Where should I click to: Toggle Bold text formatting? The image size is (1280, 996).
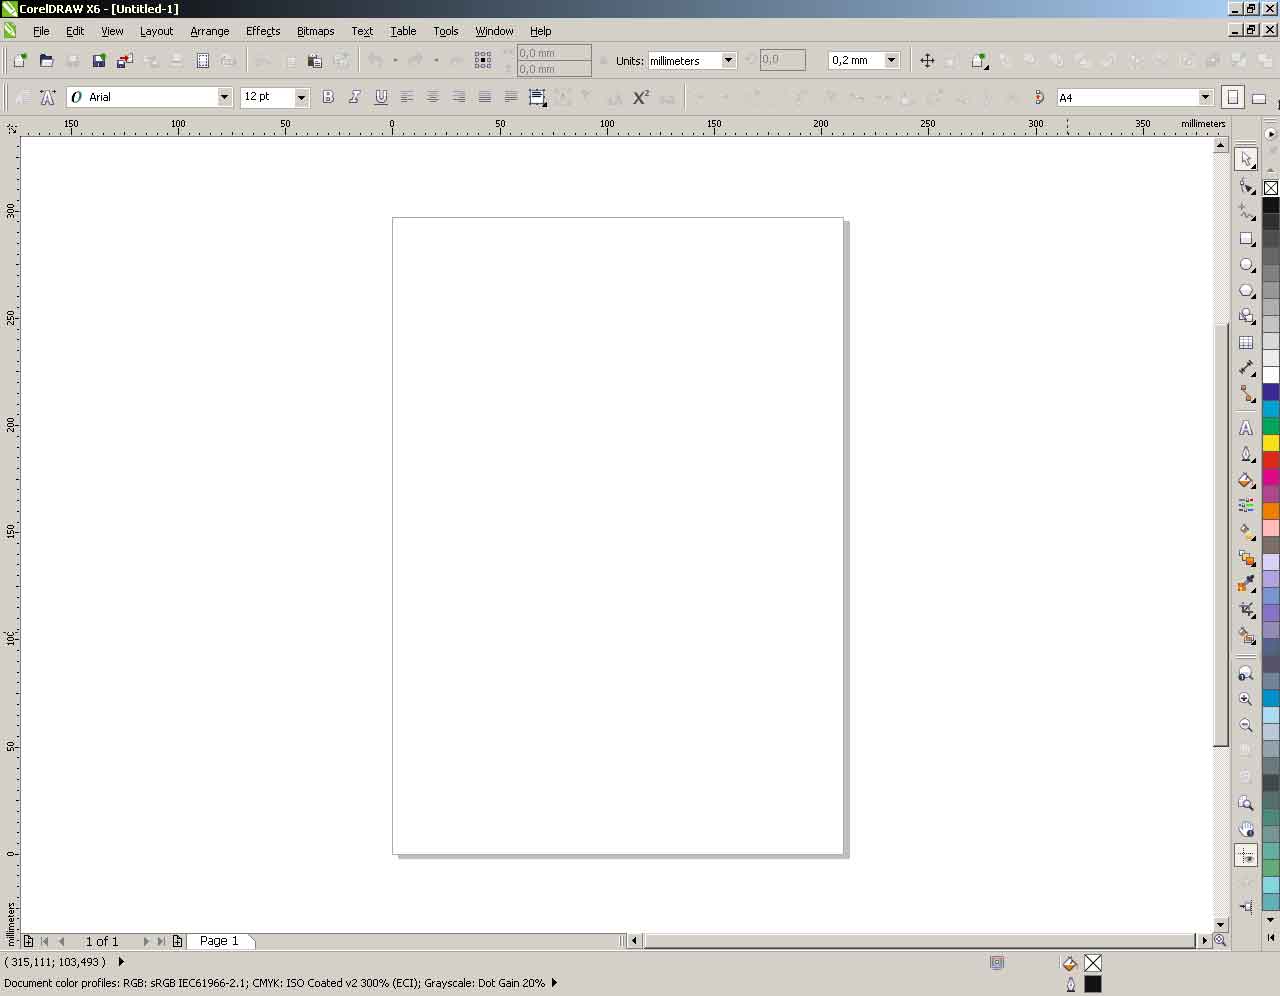pyautogui.click(x=328, y=97)
